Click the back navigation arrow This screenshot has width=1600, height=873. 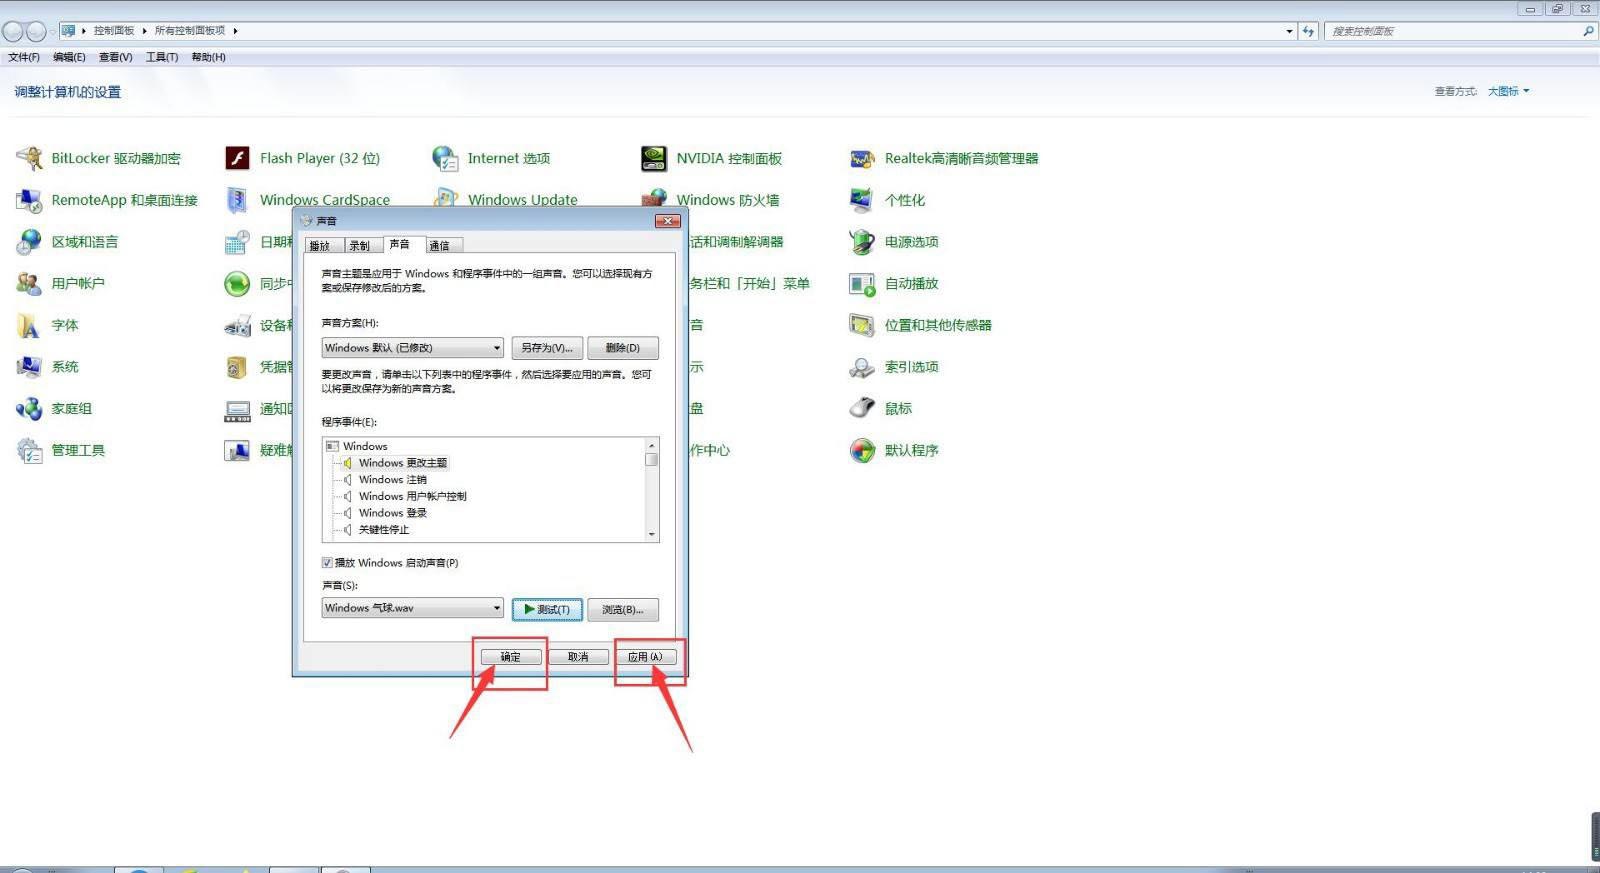[13, 31]
